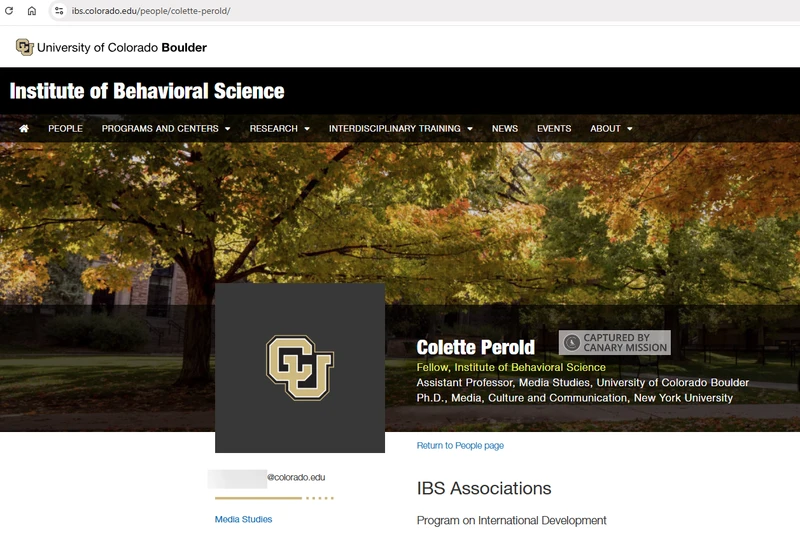
Task: Open the EVENTS menu item
Action: [554, 129]
